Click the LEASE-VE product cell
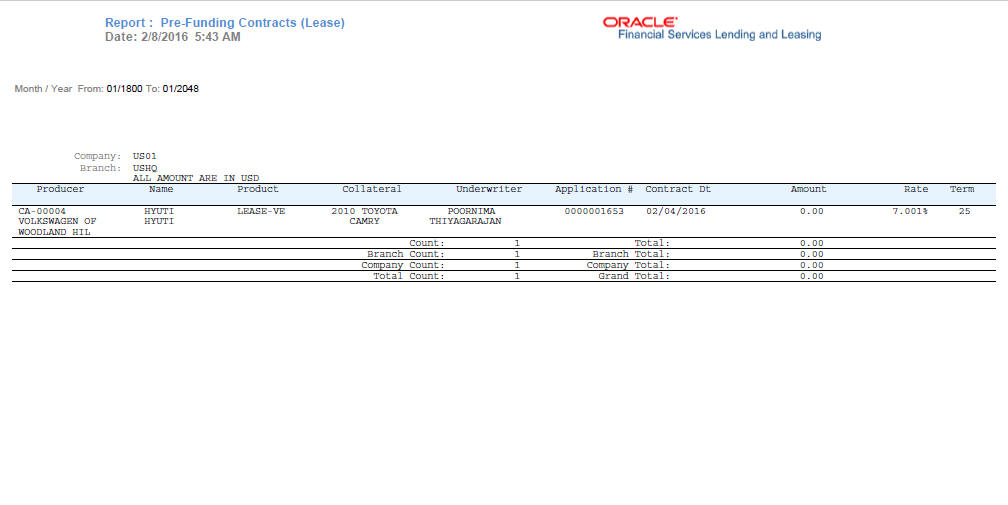Viewport: 1008px width, 505px height. 261,211
